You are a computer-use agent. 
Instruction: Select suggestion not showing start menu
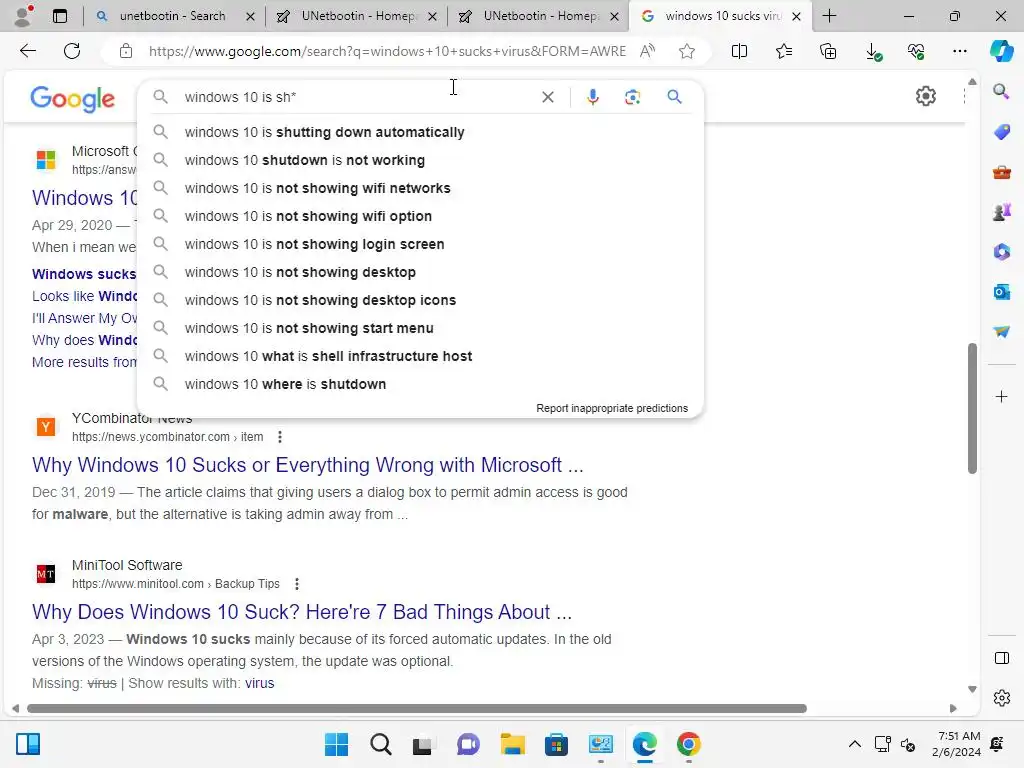click(421, 328)
